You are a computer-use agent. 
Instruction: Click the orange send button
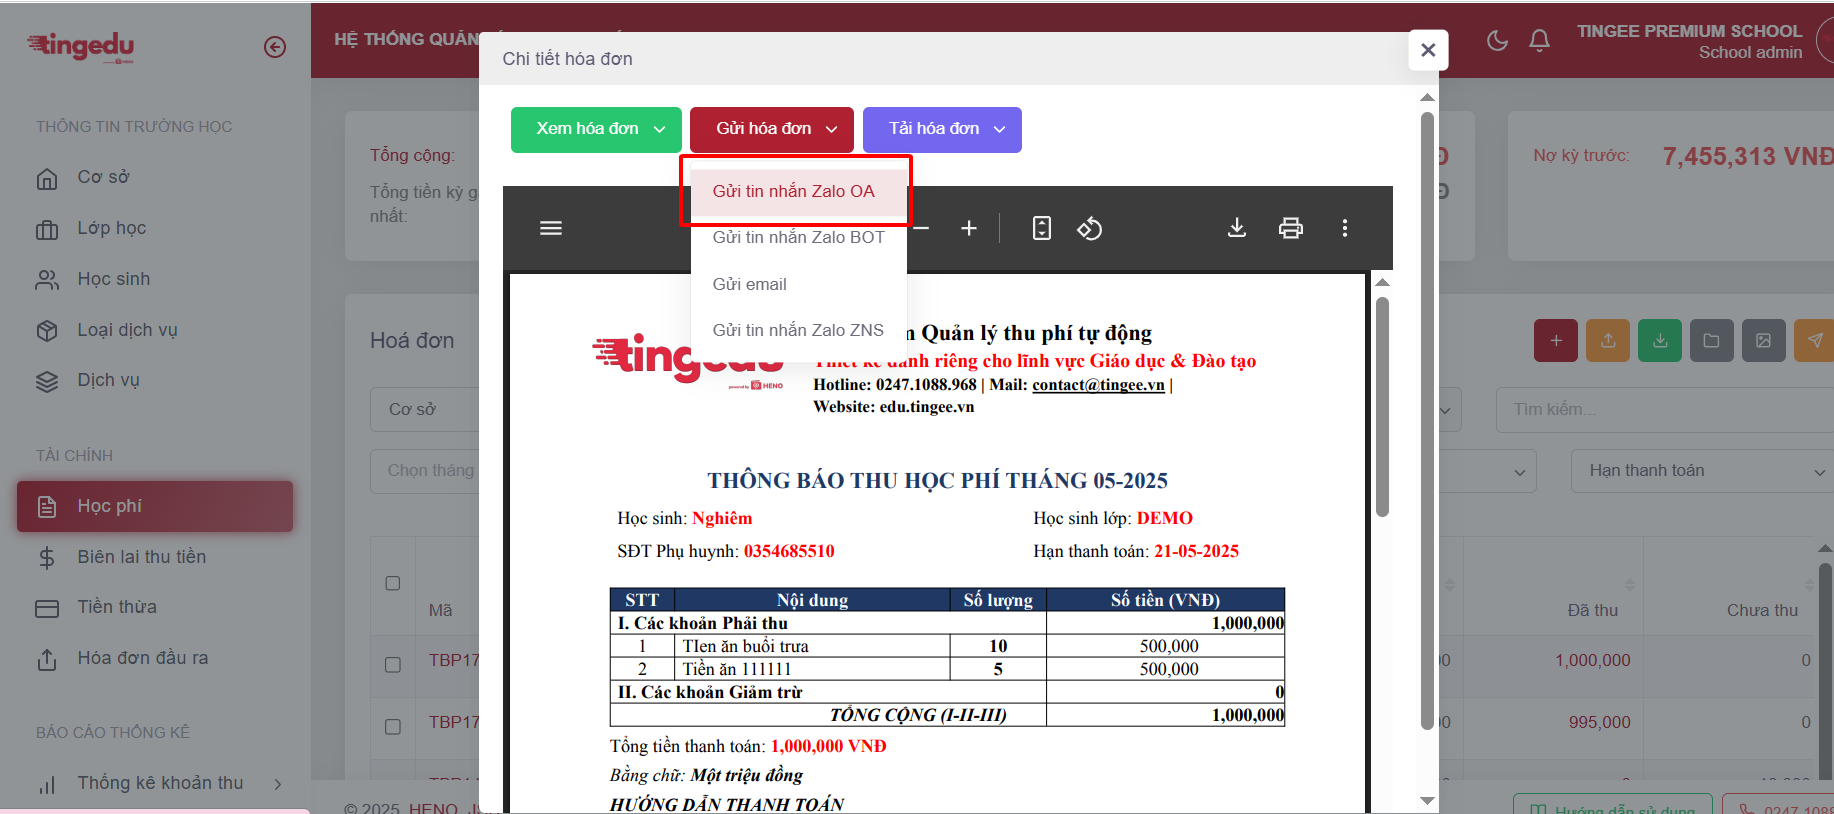[1814, 341]
